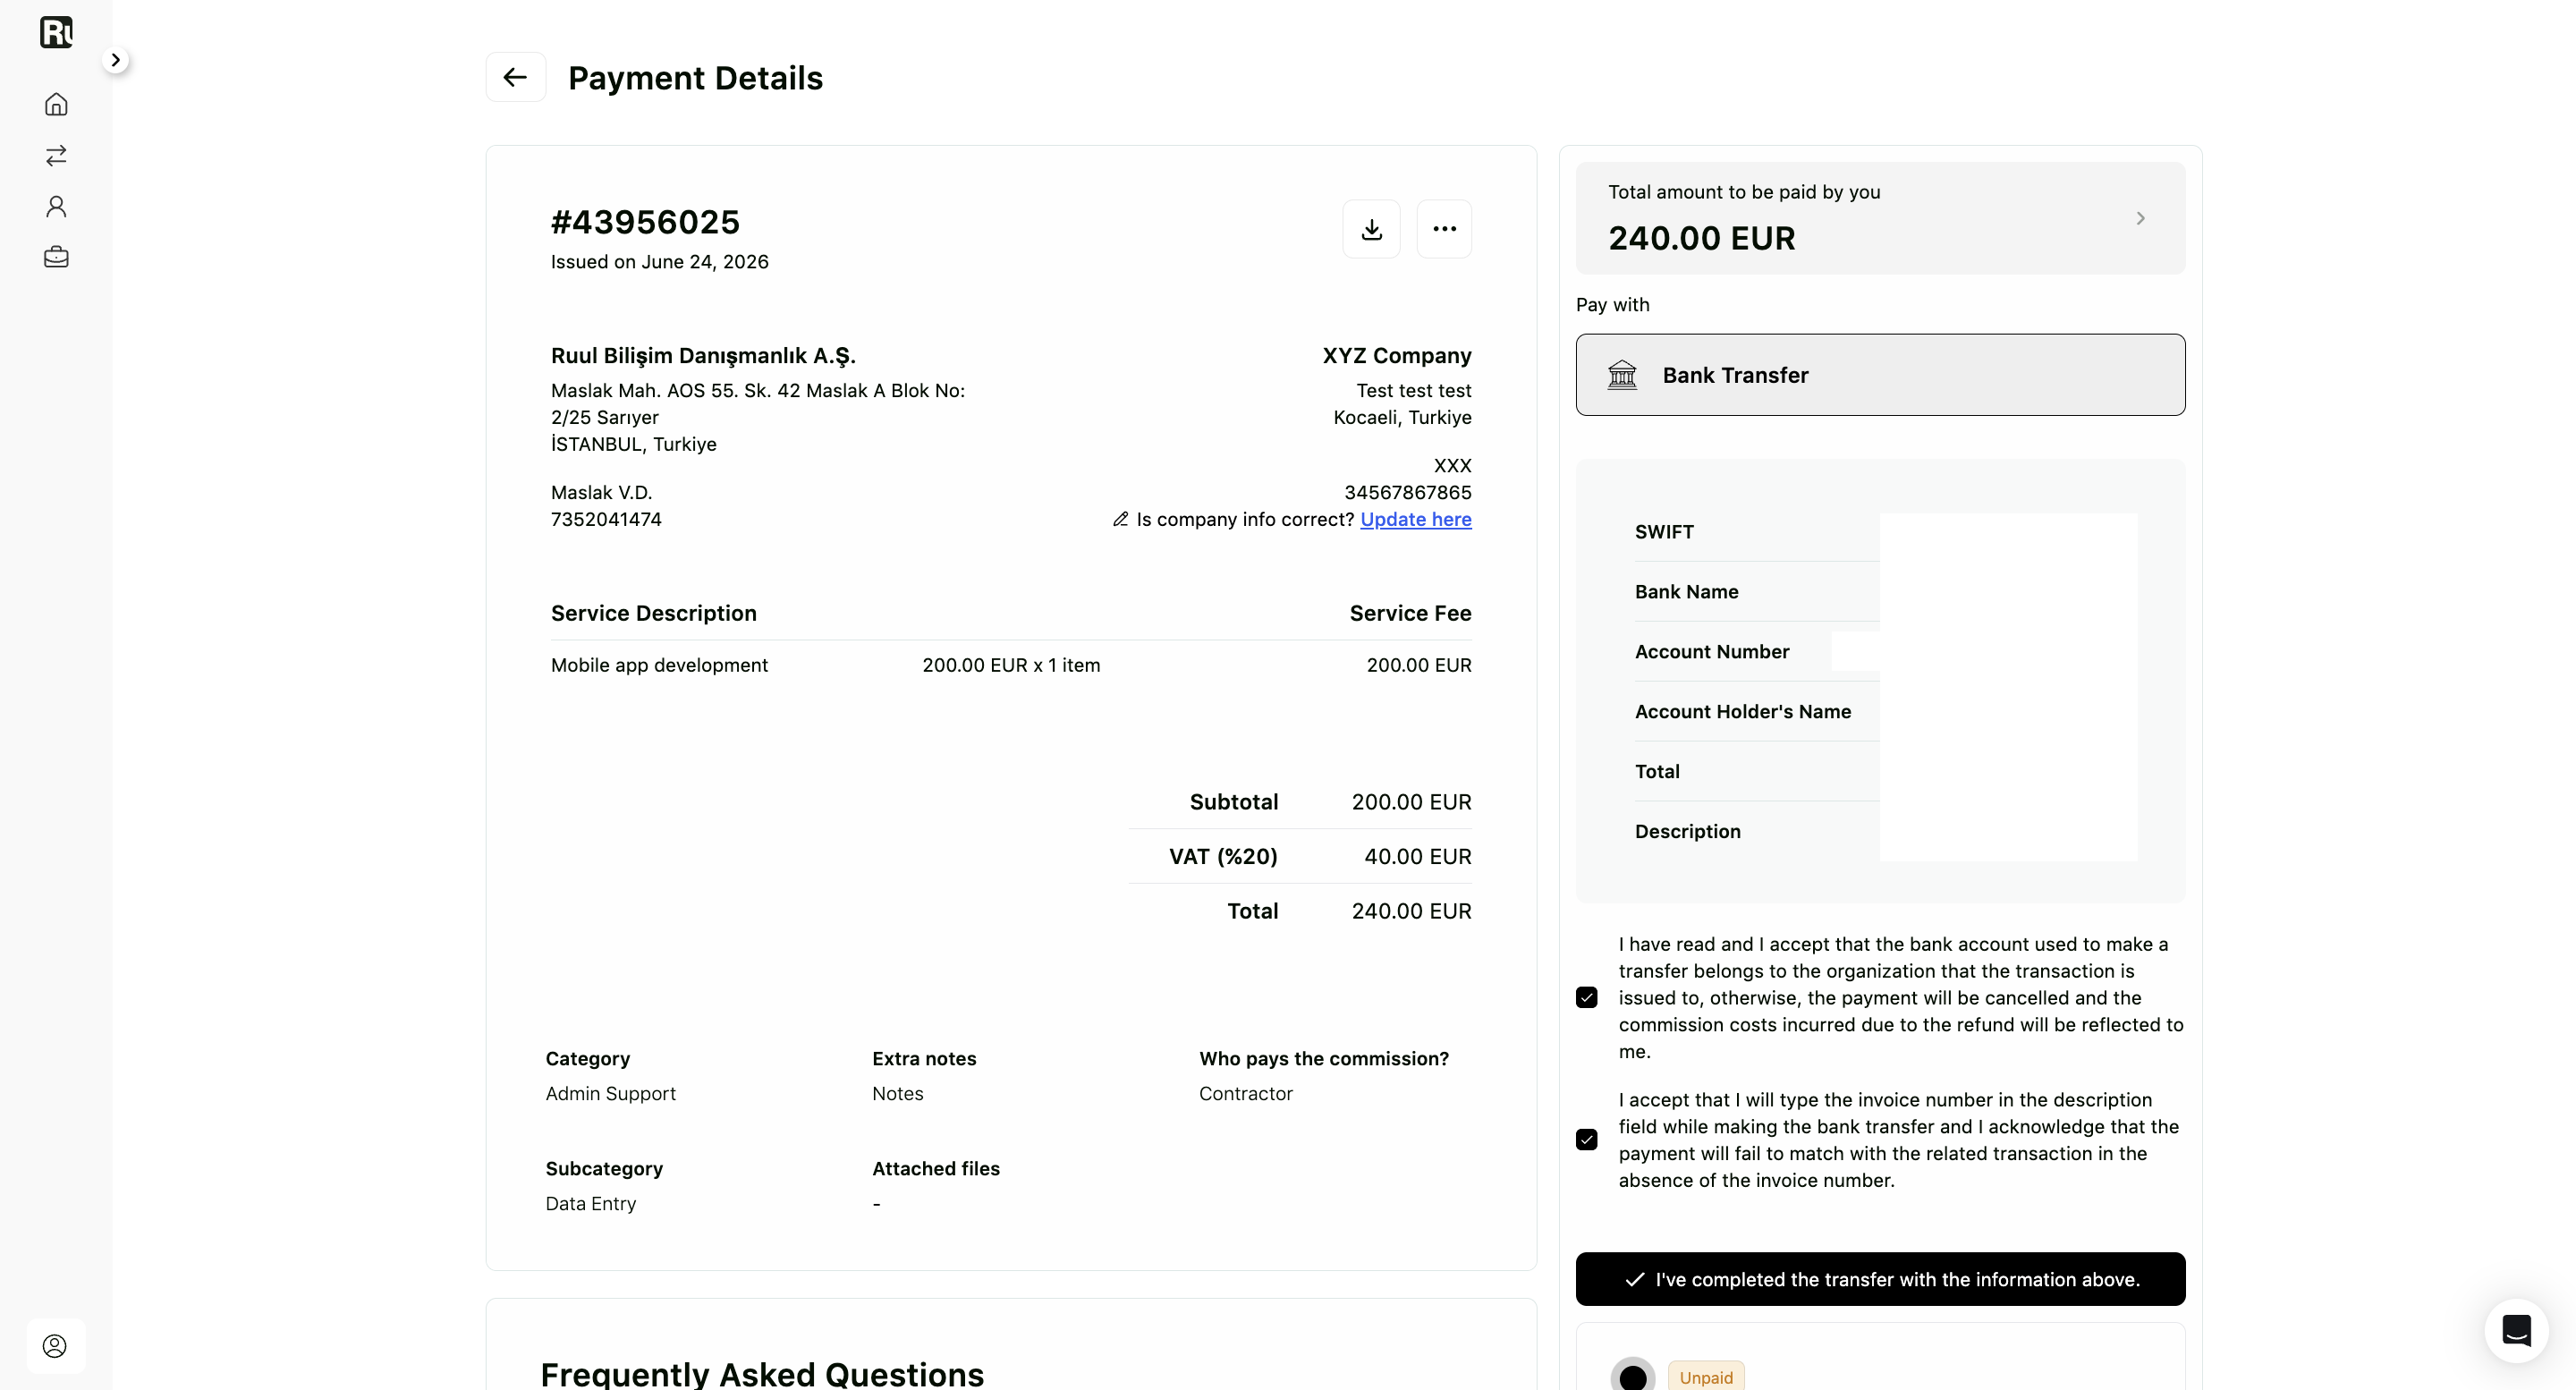Open the transfers arrows icon in sidebar
The width and height of the screenshot is (2576, 1390).
tap(56, 155)
